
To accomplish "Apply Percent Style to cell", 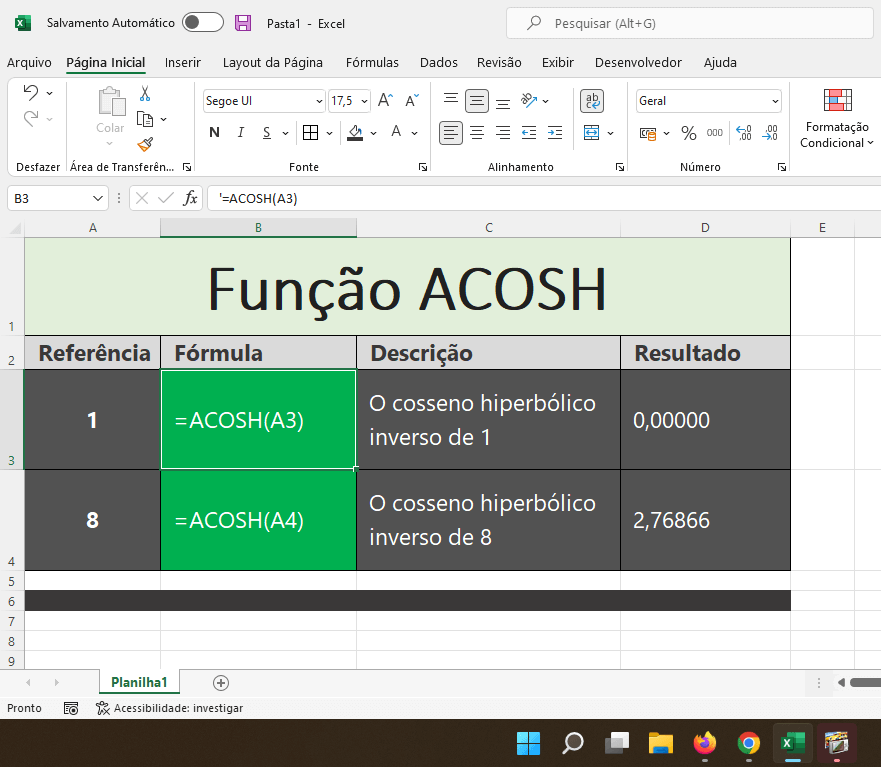I will coord(688,133).
